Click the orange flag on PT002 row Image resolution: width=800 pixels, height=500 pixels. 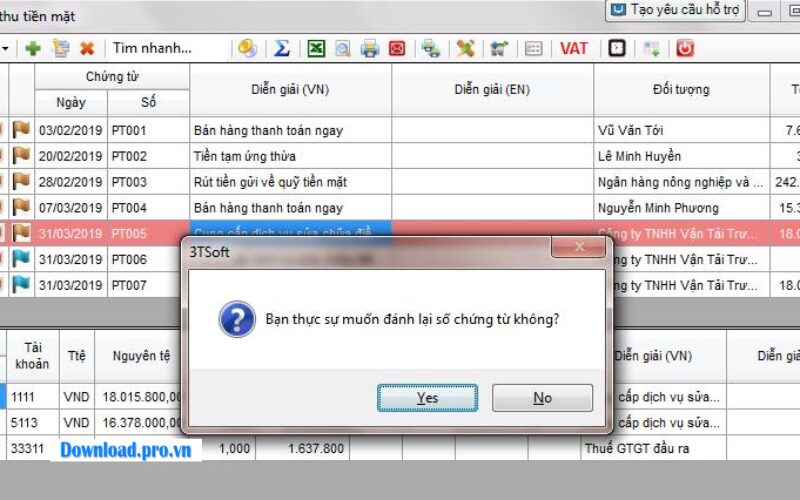click(21, 155)
